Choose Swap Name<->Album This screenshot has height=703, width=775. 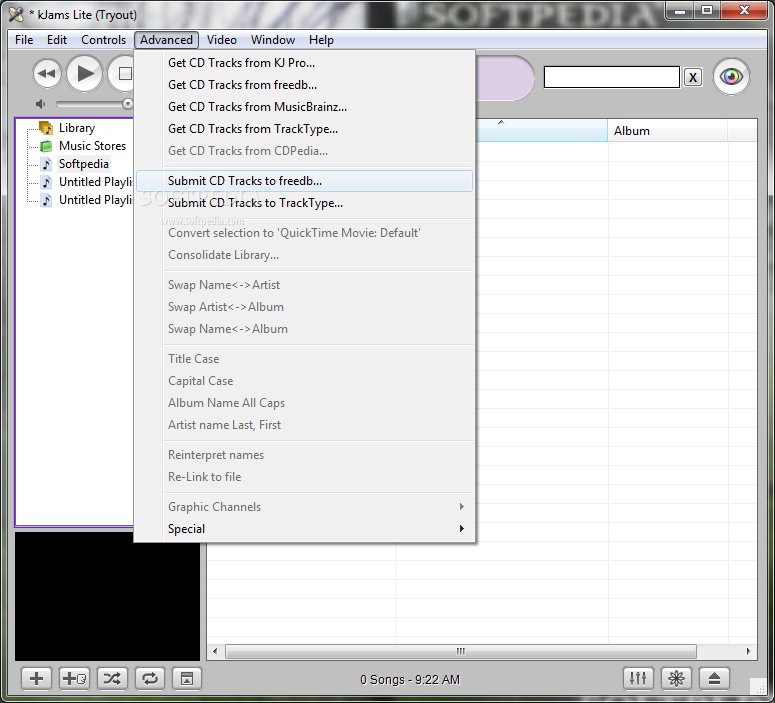[304, 329]
